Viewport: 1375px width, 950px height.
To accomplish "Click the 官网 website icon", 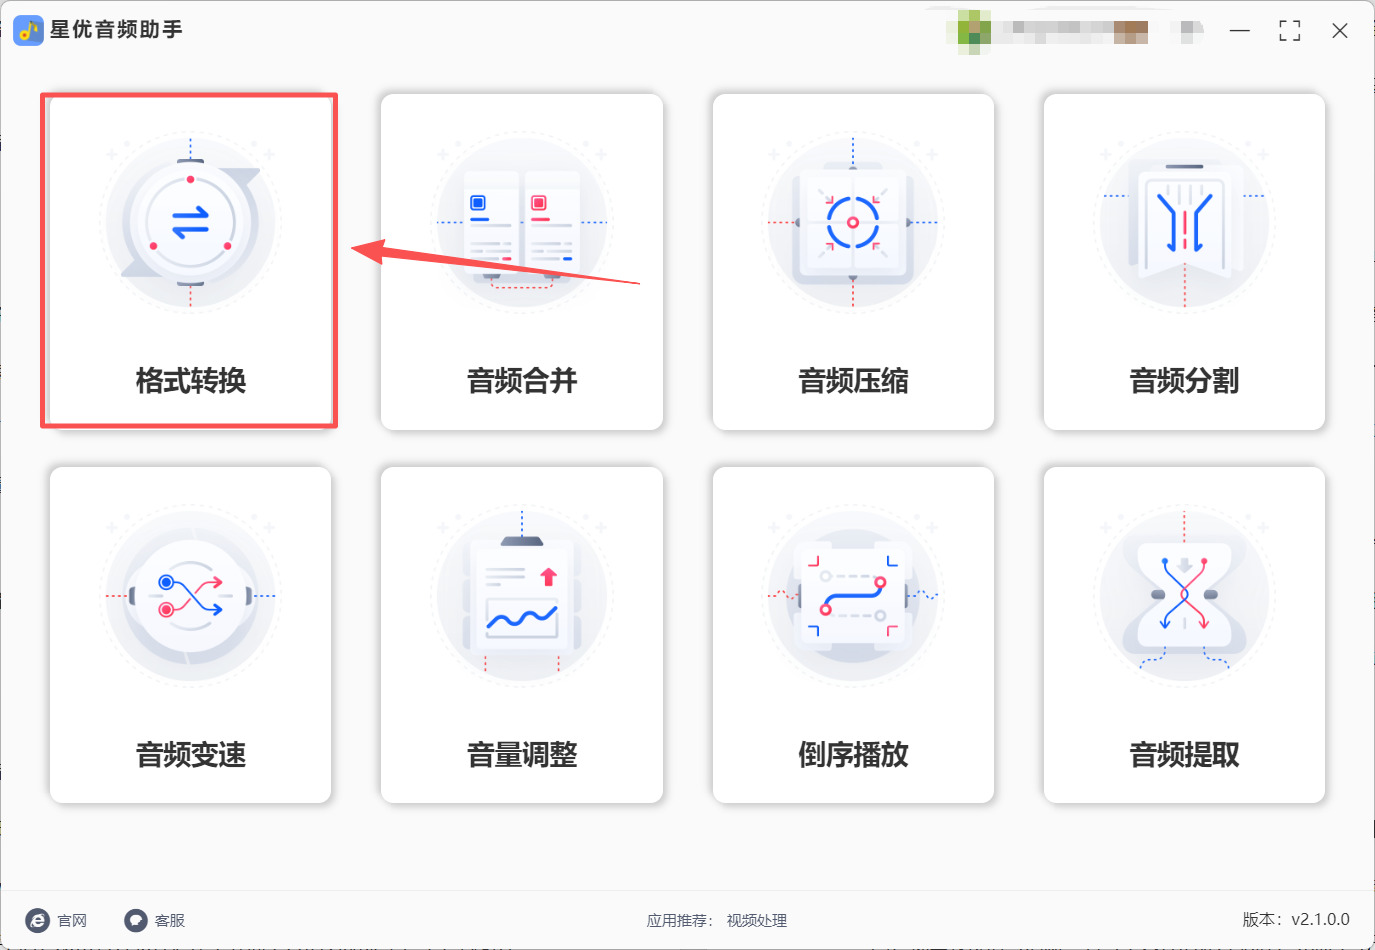I will point(37,920).
